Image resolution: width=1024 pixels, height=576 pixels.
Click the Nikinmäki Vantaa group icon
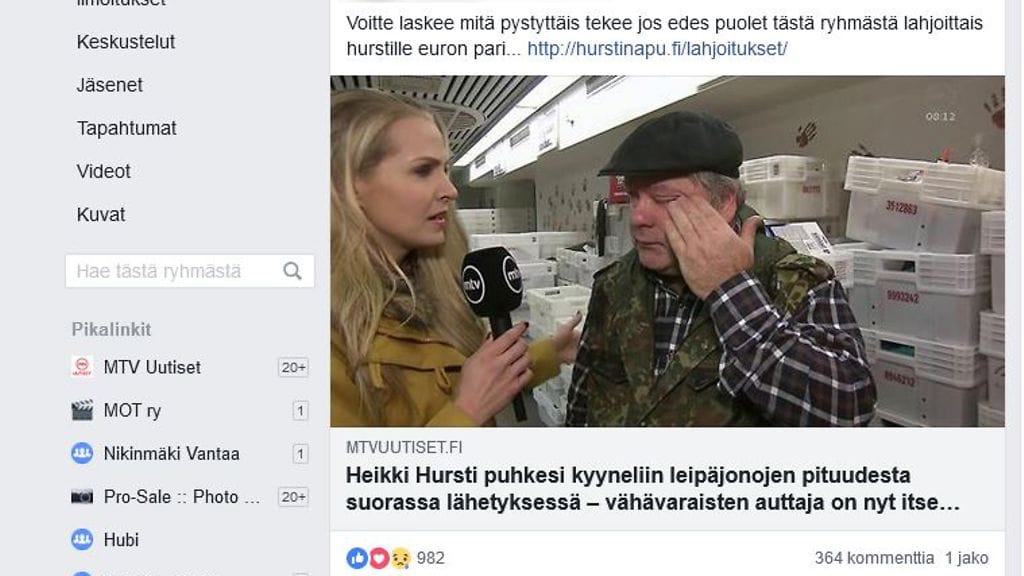82,453
